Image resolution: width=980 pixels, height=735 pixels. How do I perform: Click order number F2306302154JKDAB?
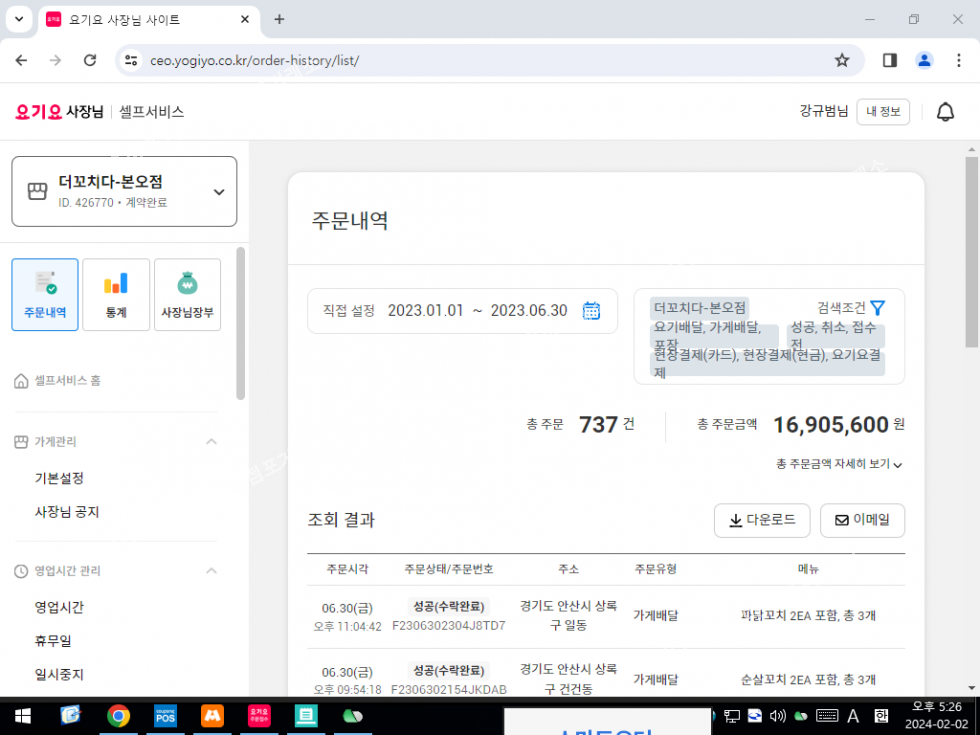[449, 689]
